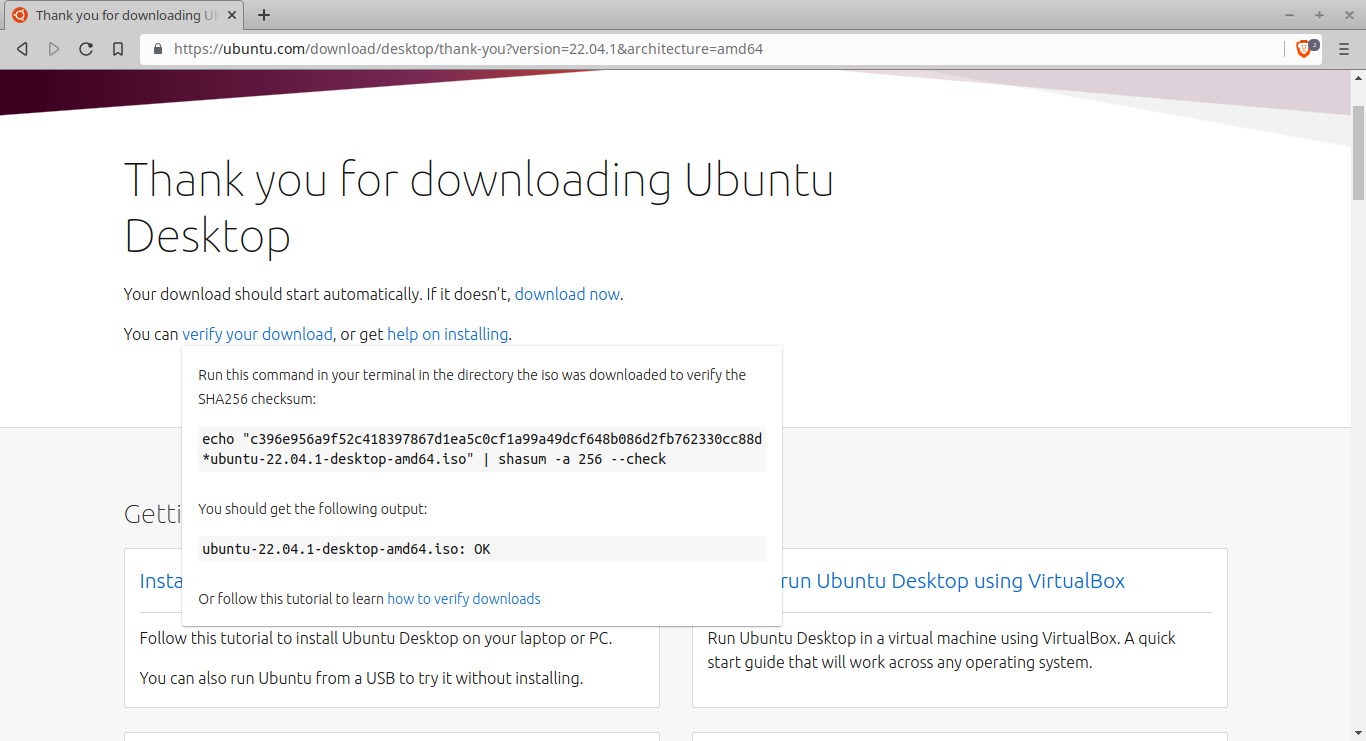Maximize the browser window
Viewport: 1366px width, 741px height.
1319,15
